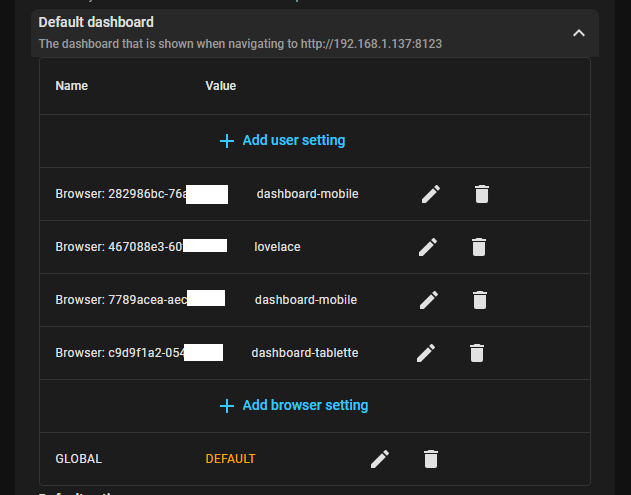Edit the GLOBAL default setting

click(x=380, y=459)
